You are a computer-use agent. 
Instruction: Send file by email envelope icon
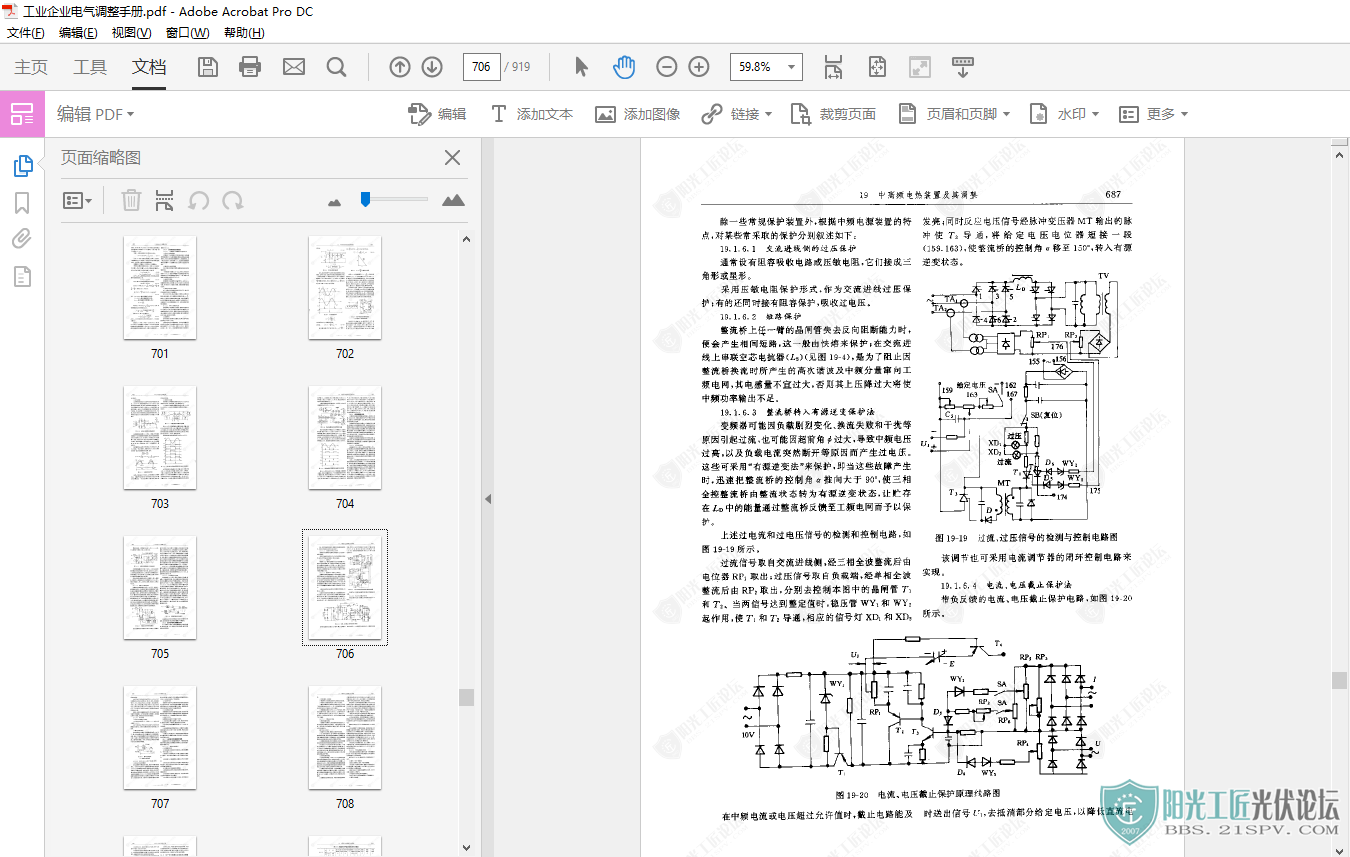294,67
